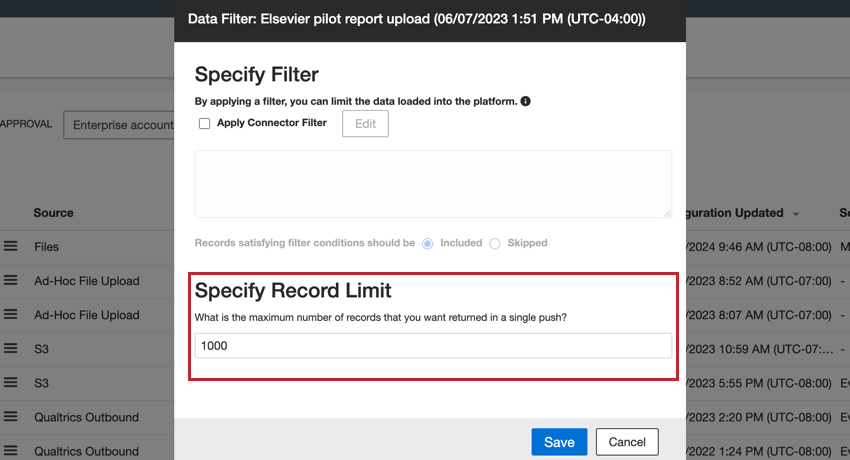Click the maximum record limit input field
This screenshot has height=460, width=850.
[x=433, y=345]
